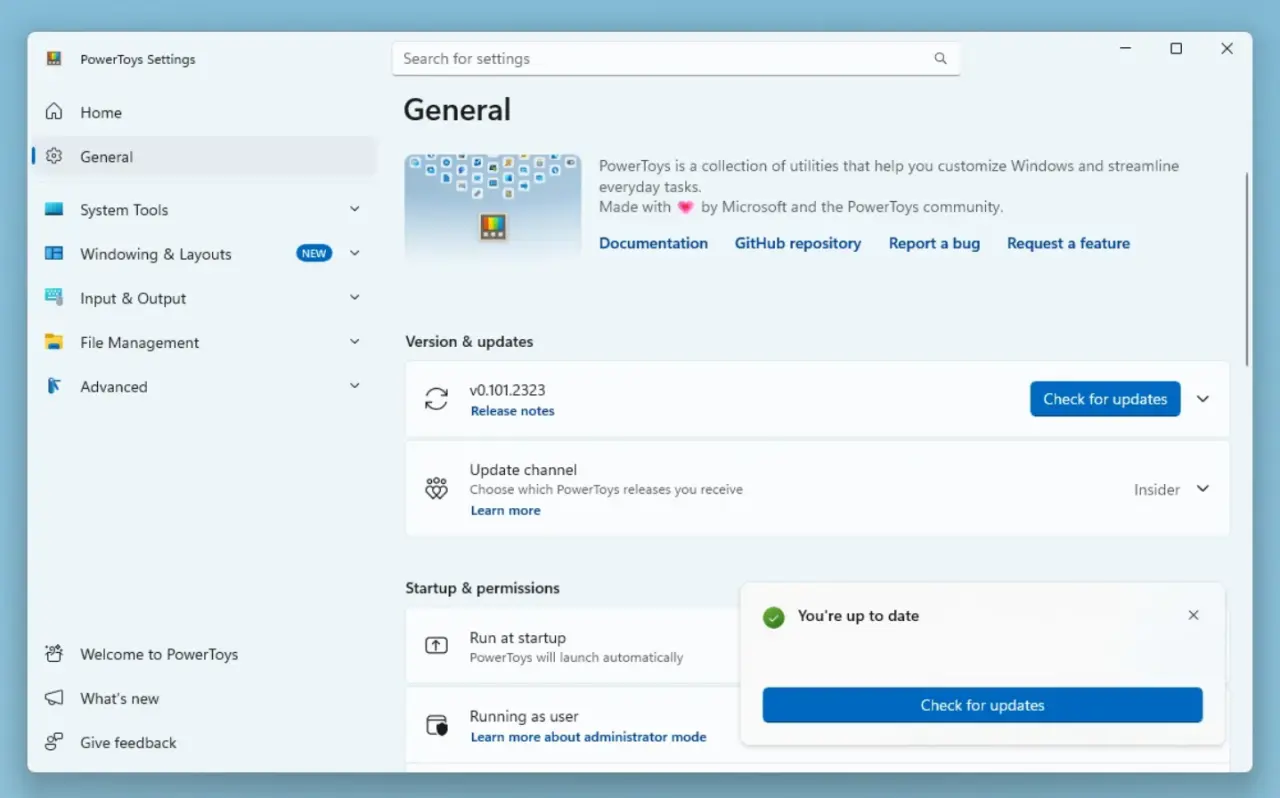Maximize the PowerToys Settings window
Screen dimensions: 1280x798
(x=1176, y=48)
